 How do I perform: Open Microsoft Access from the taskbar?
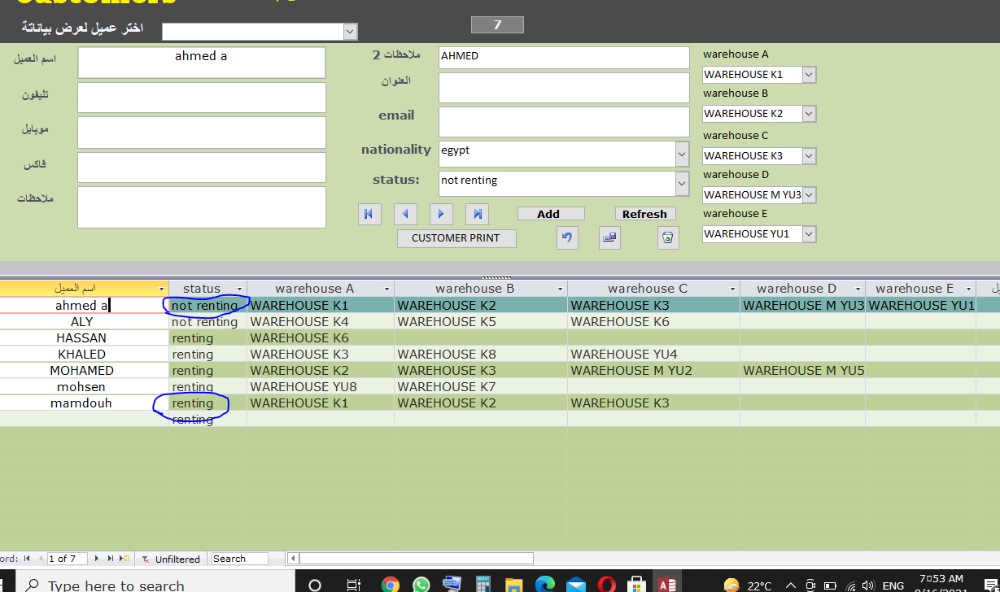coord(667,584)
